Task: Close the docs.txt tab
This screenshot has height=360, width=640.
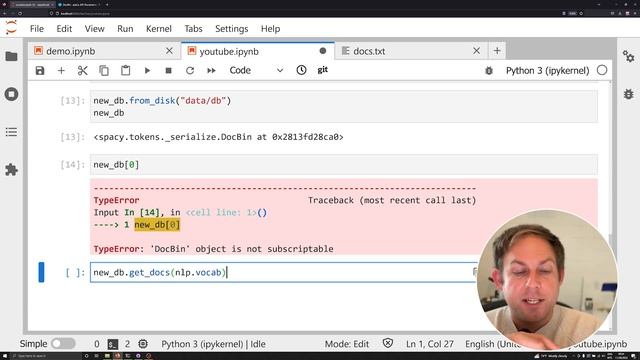Action: point(476,51)
